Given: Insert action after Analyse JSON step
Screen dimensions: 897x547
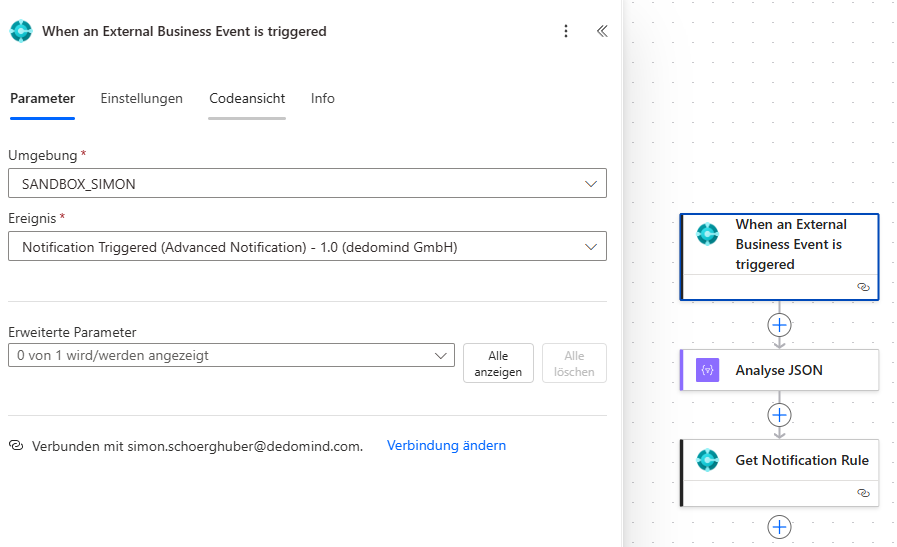Looking at the screenshot, I should [779, 415].
